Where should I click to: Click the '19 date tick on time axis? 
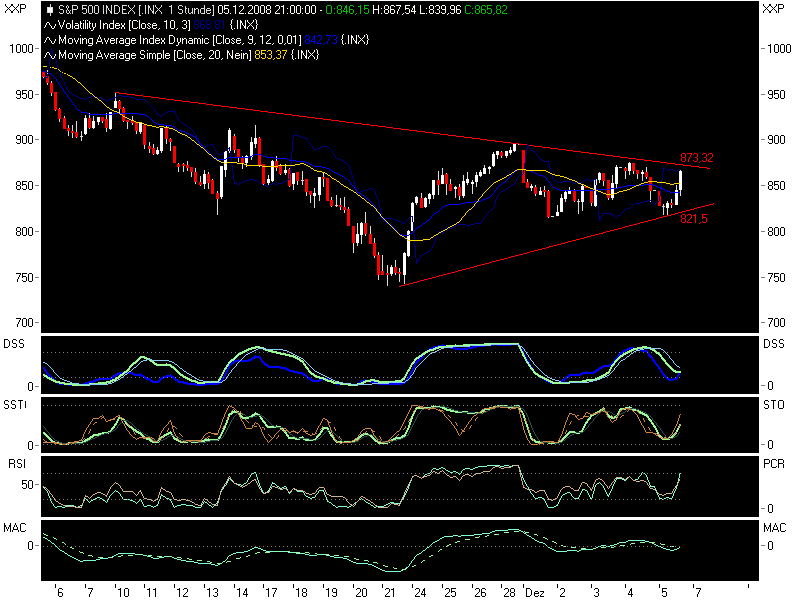pos(331,592)
